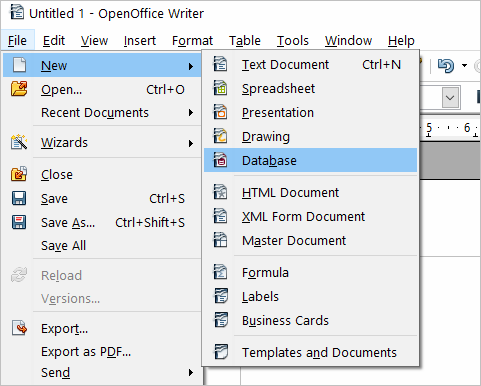The width and height of the screenshot is (481, 386).
Task: Click the horizontal ruler near mark 5
Action: click(x=429, y=128)
